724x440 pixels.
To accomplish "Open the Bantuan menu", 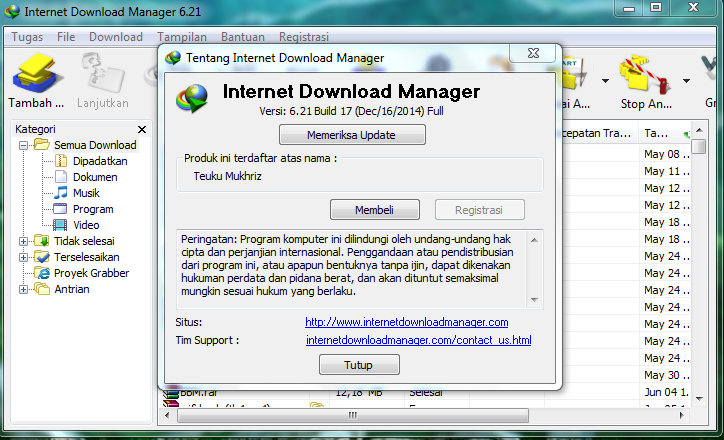I will [x=243, y=37].
